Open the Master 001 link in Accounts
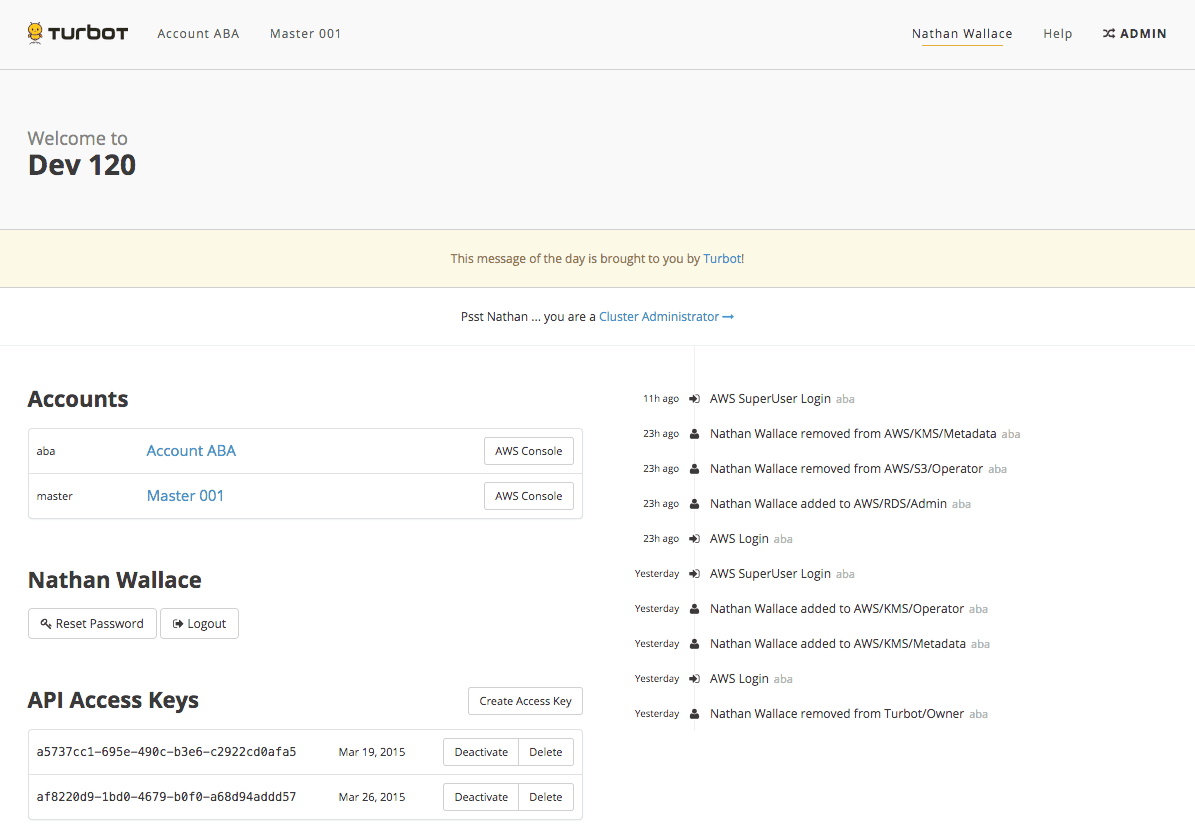Viewport: 1195px width, 828px height. coord(185,496)
